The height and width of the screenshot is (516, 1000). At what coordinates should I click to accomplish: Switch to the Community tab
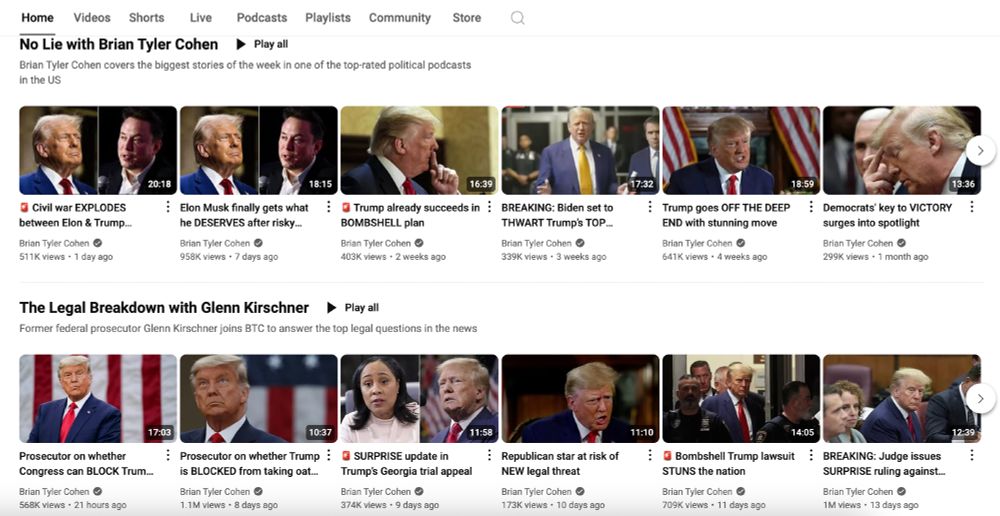coord(400,18)
